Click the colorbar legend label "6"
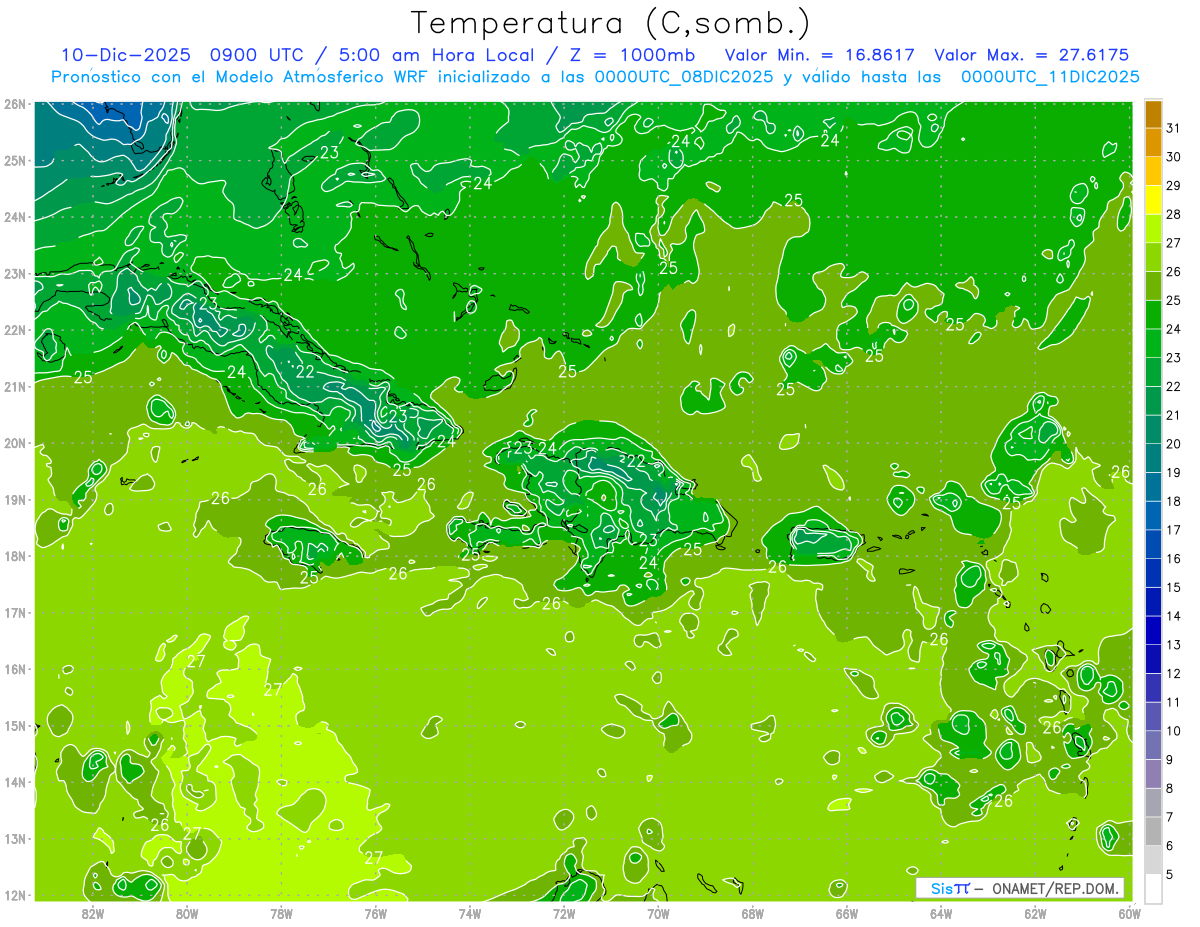1200x927 pixels. (1170, 846)
